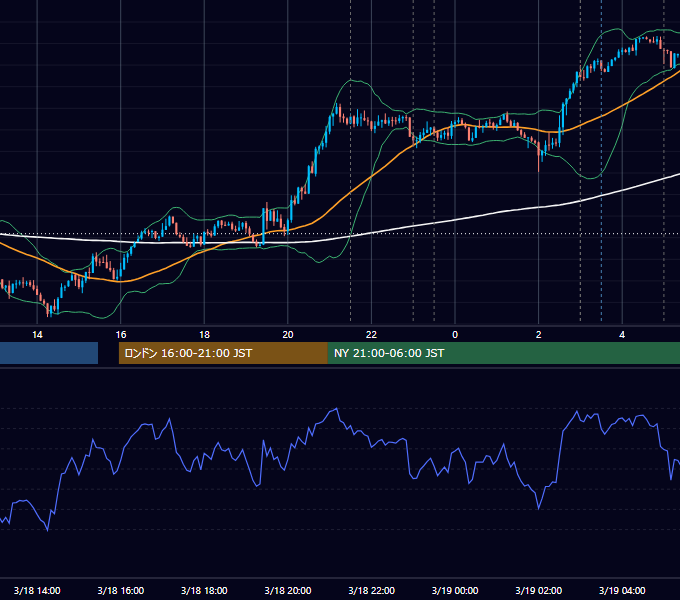This screenshot has height=600, width=680.
Task: Click the 3/19 00:00 time label
Action: tap(455, 590)
